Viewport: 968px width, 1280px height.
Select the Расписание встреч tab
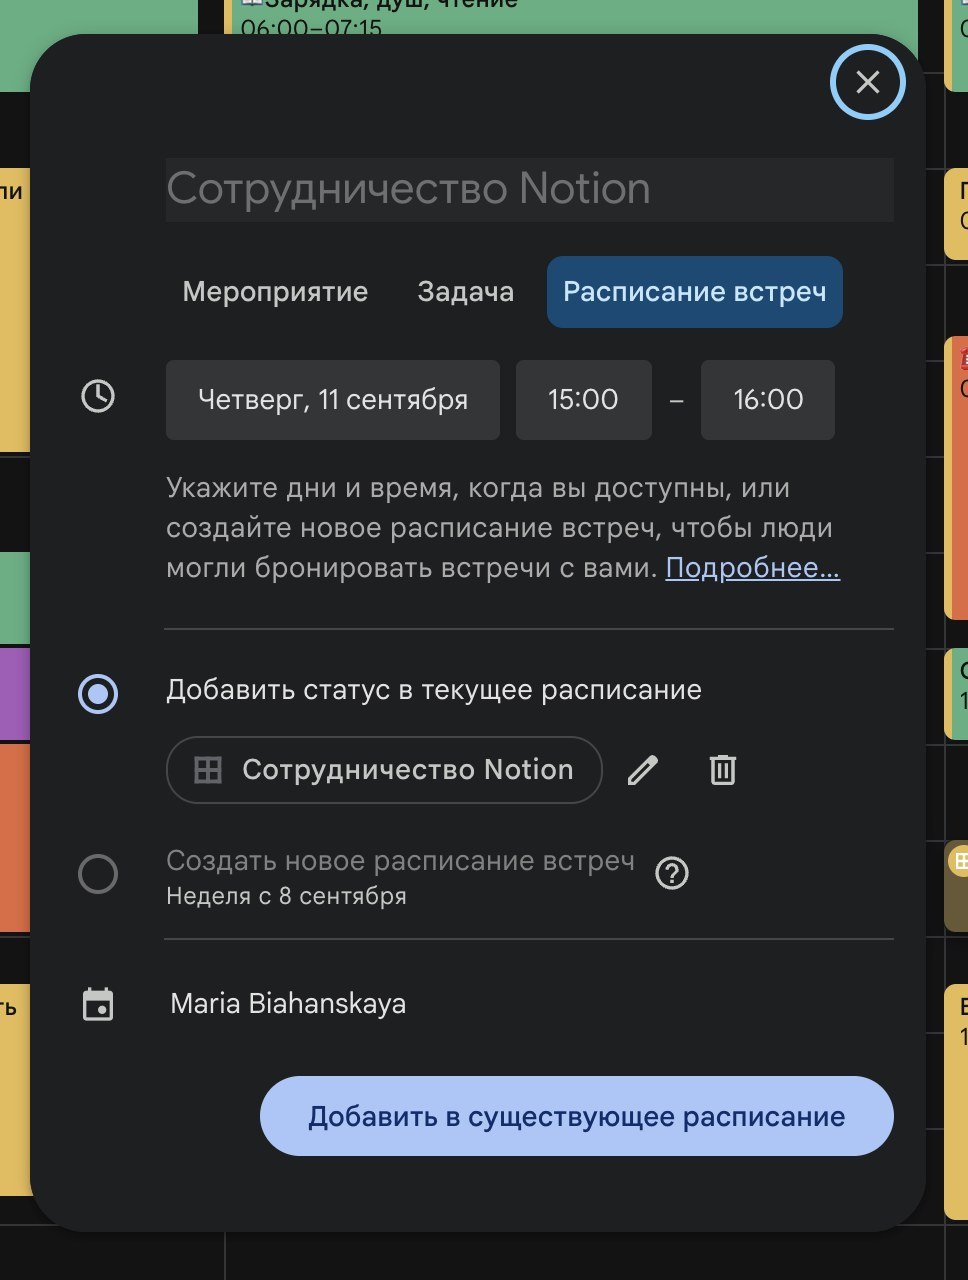[x=695, y=292]
